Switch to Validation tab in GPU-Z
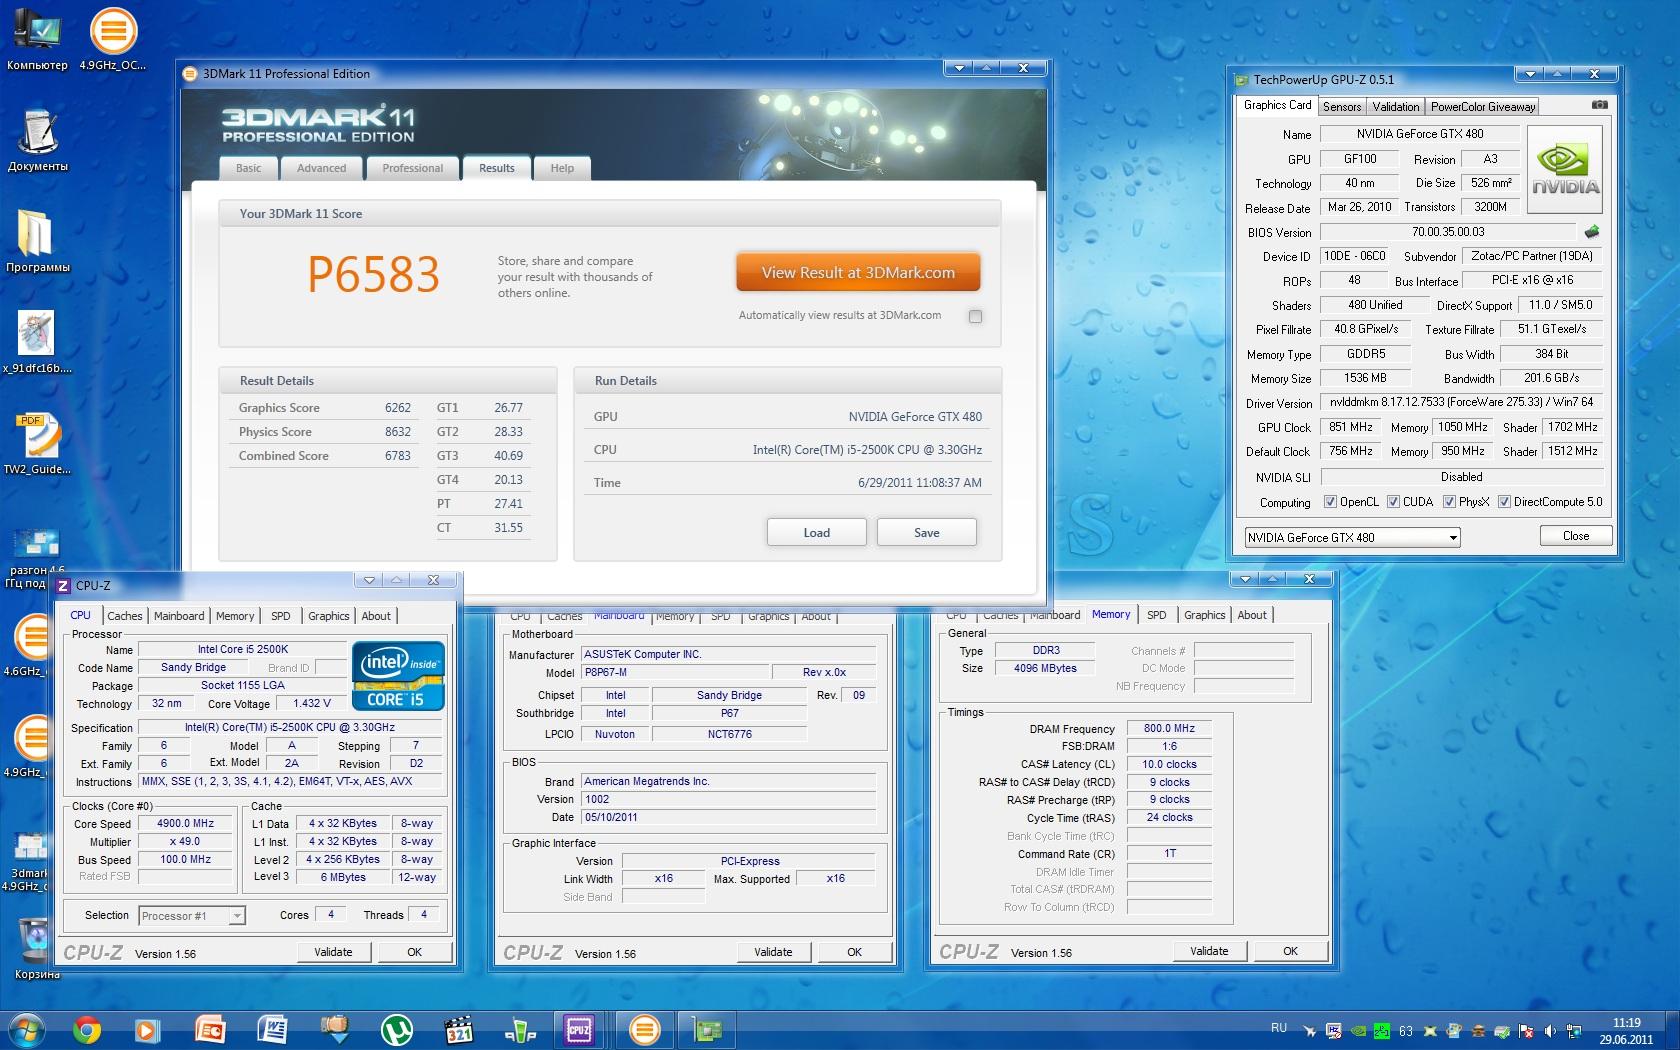 click(1395, 107)
